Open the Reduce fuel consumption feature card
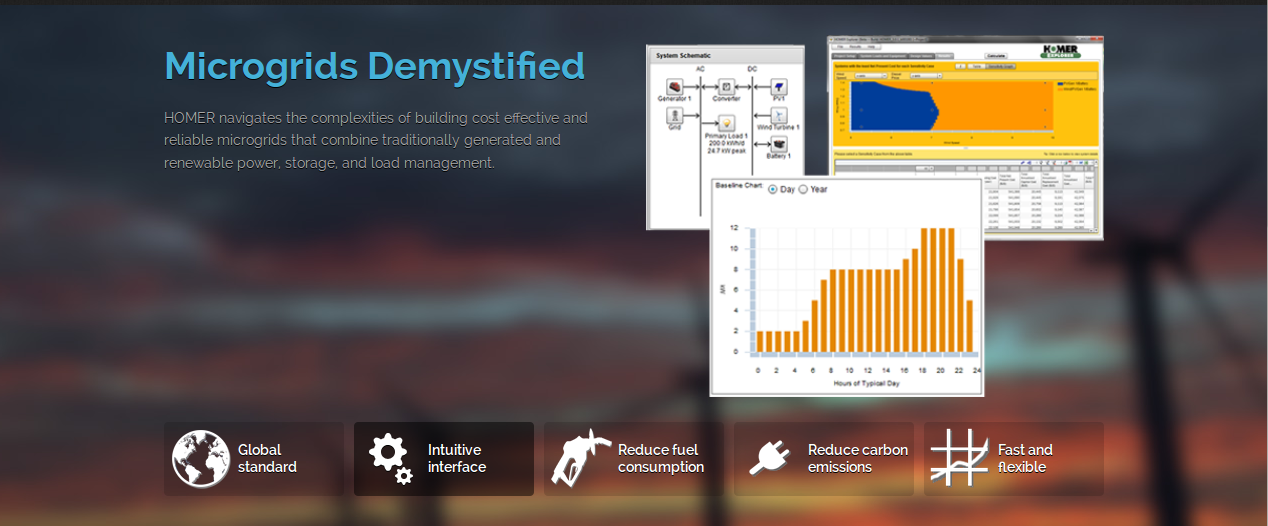 [634, 459]
